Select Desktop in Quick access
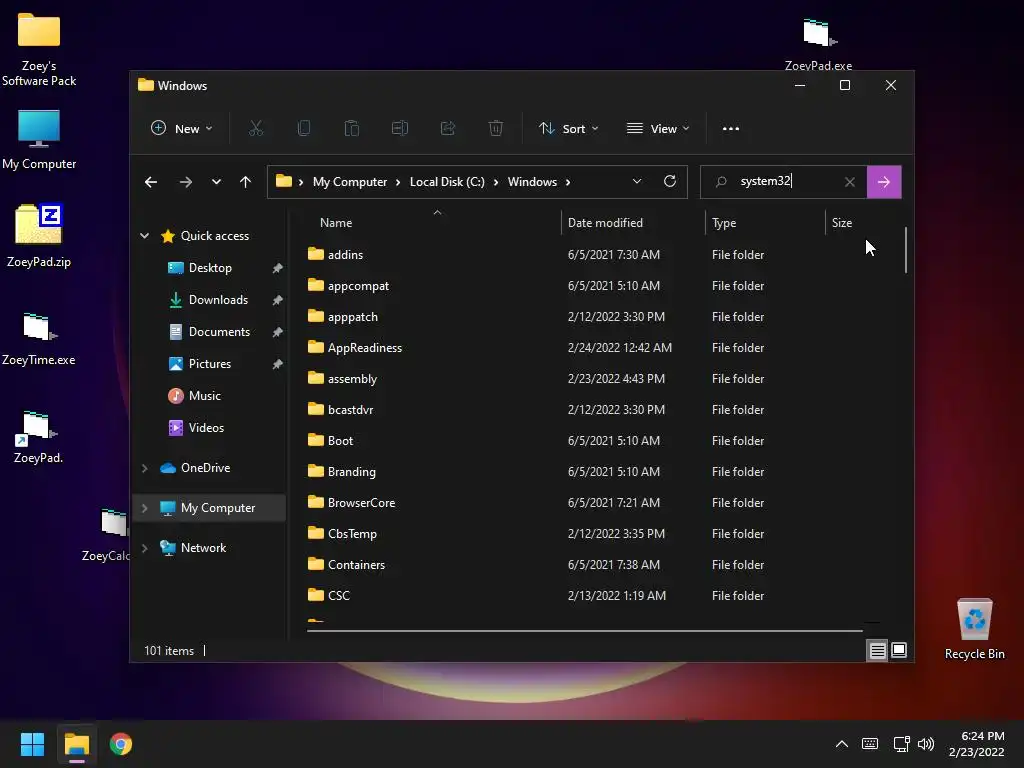The image size is (1024, 768). pos(210,268)
